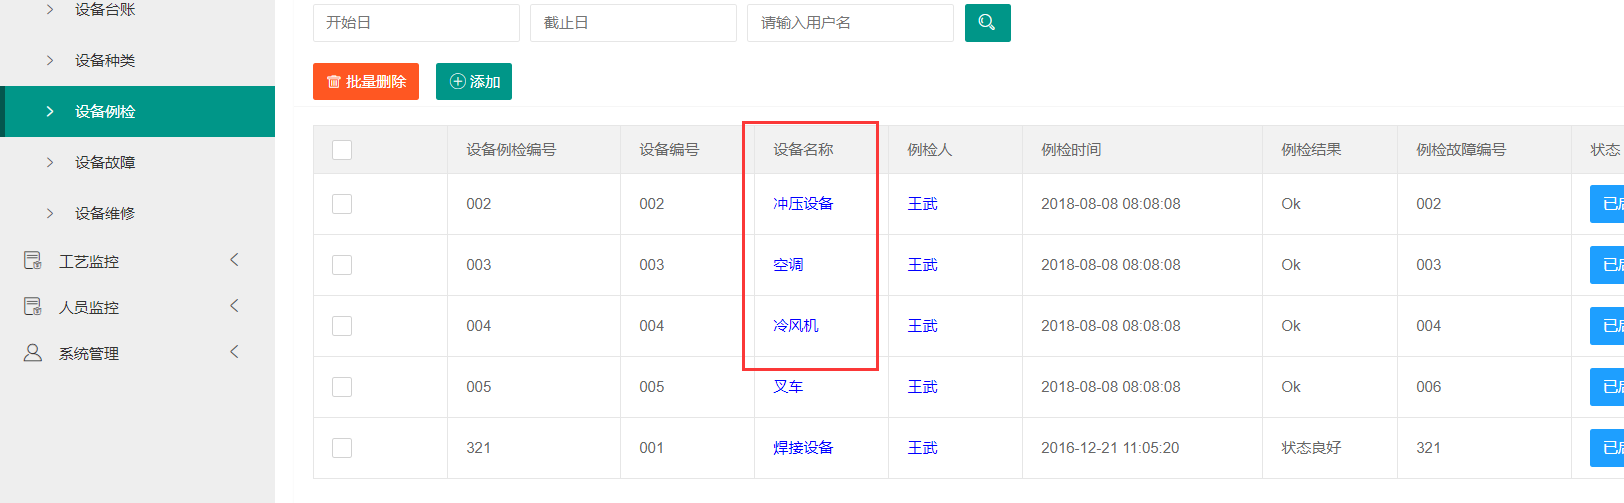Click inspector 王武 in row 321
Viewport: 1624px width, 503px height.
coord(923,448)
